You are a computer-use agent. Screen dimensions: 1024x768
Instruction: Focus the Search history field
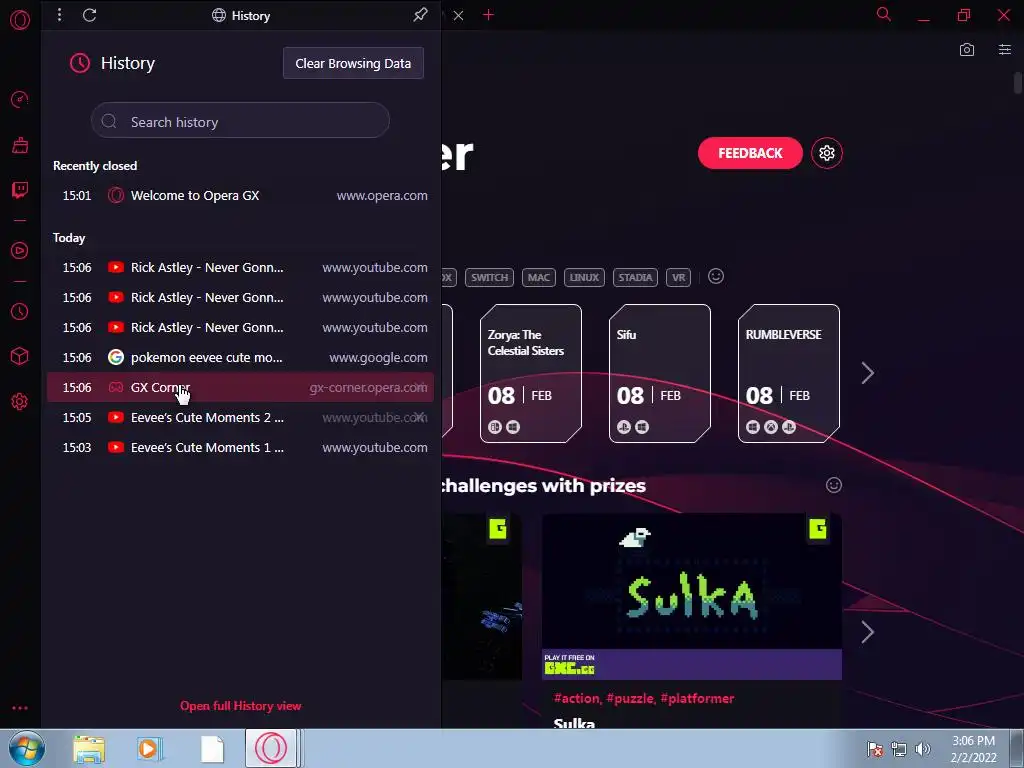coord(240,121)
